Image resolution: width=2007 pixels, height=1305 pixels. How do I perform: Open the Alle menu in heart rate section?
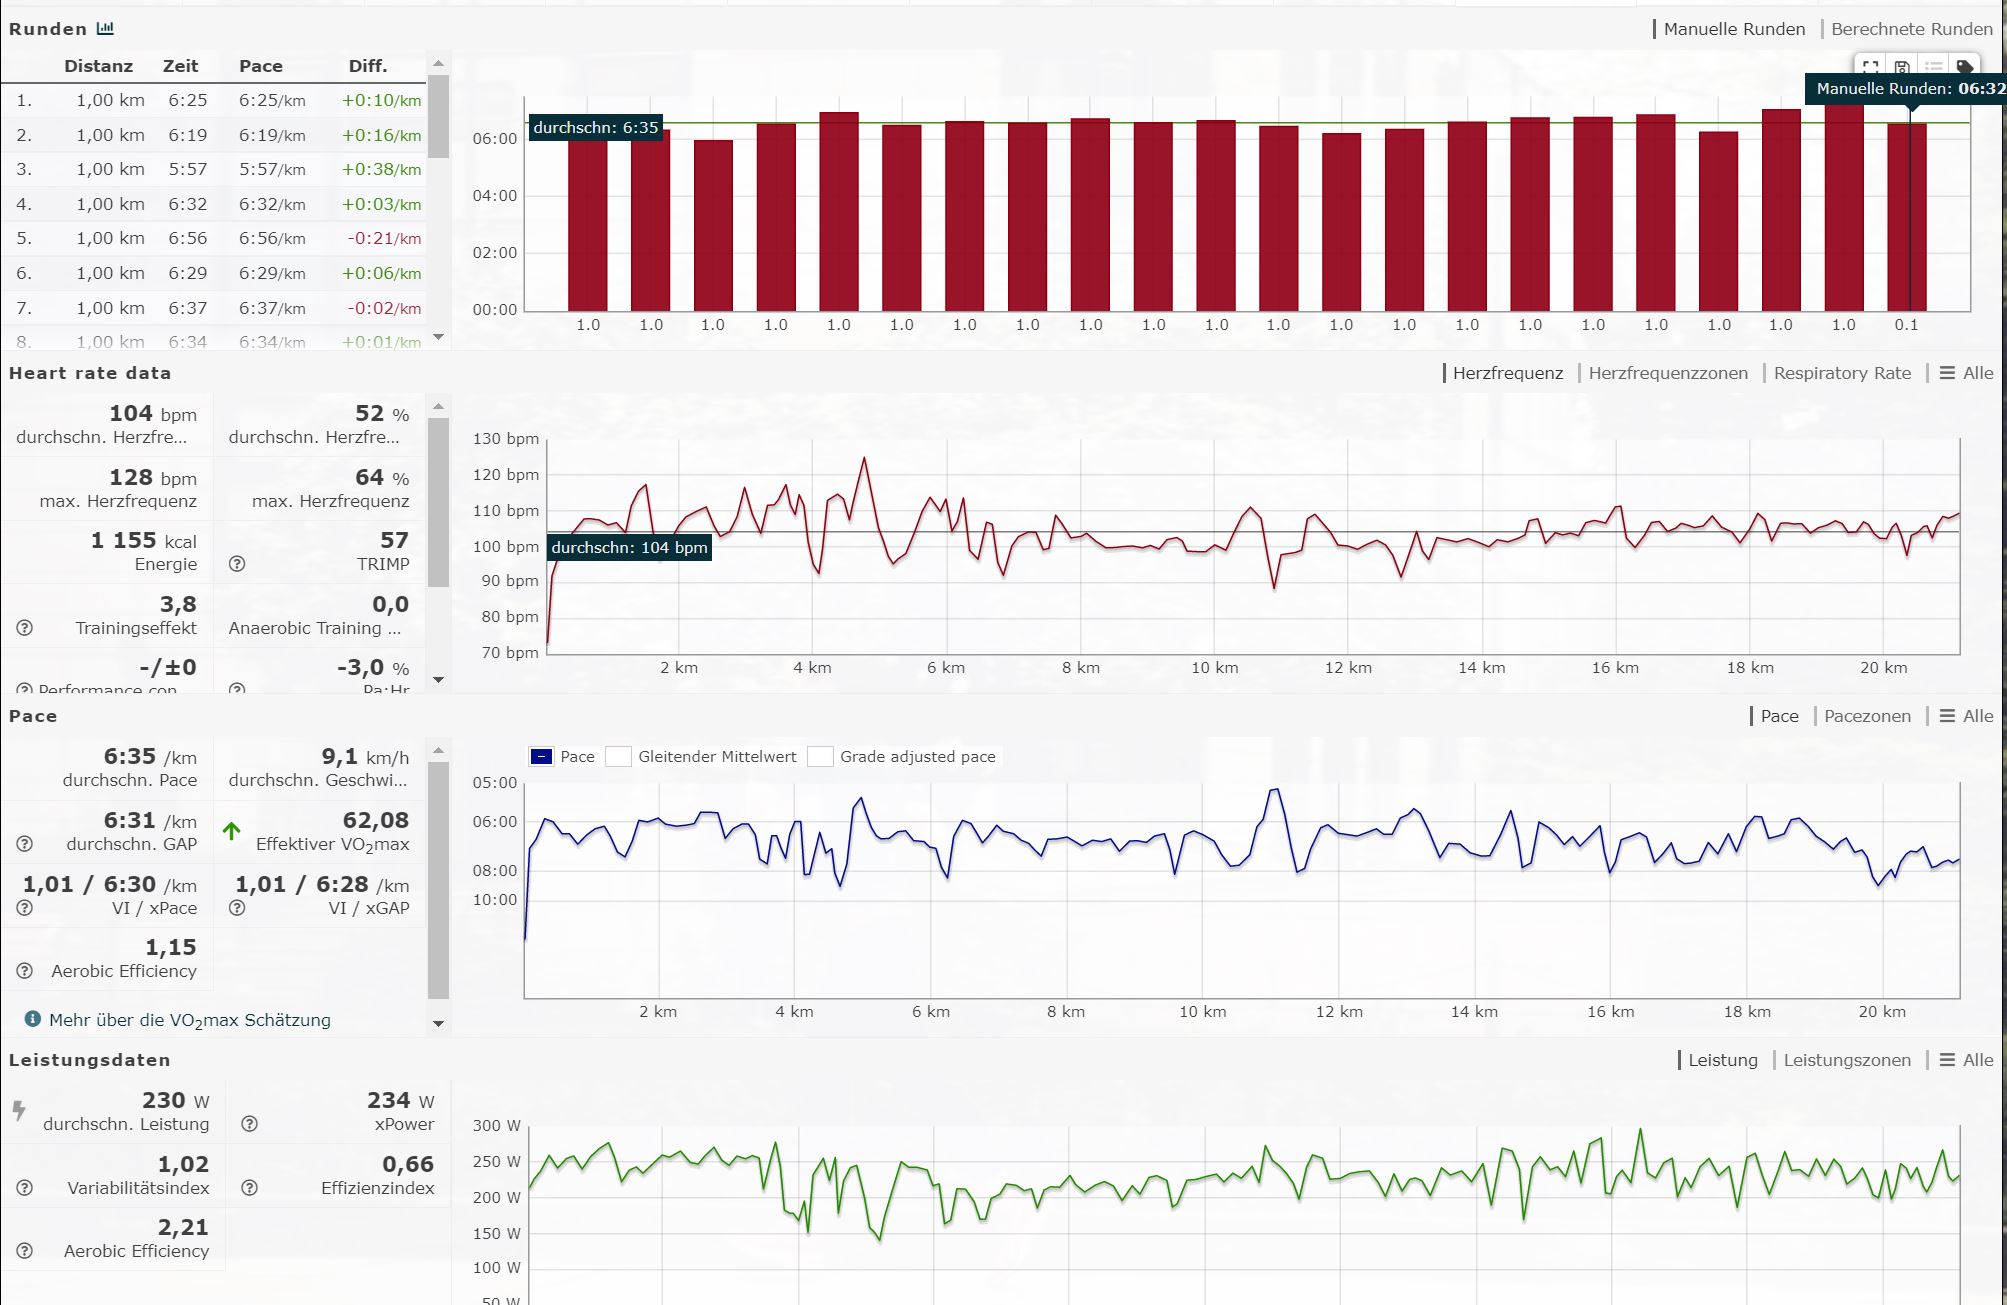1966,373
